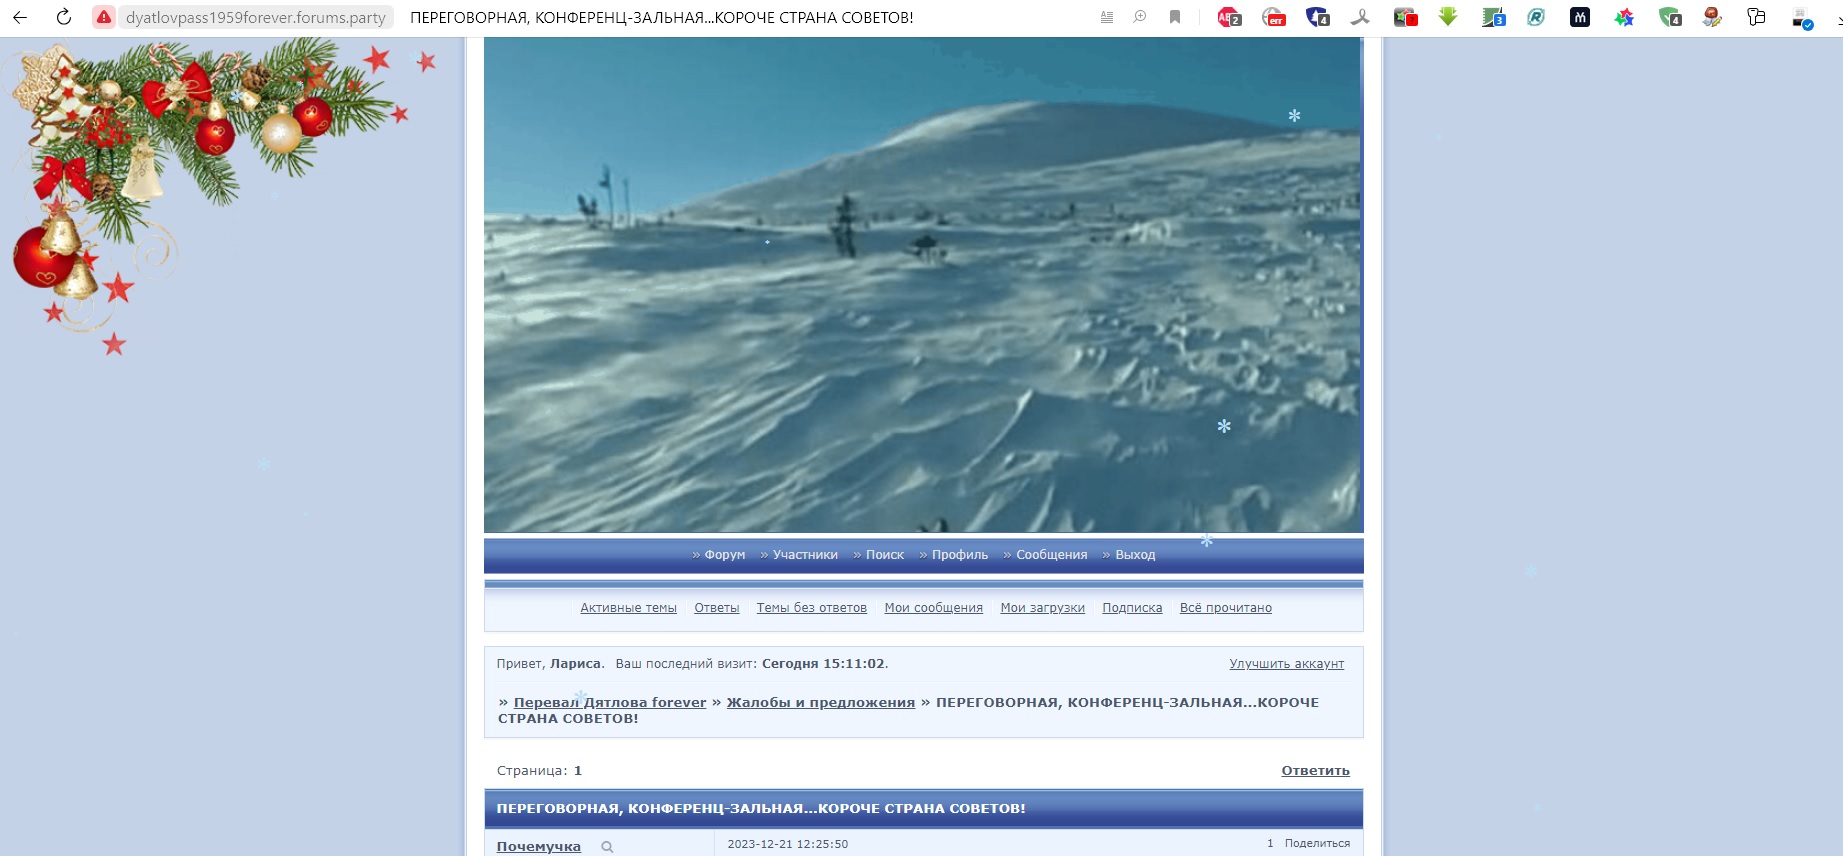Viewport: 1843px width, 856px height.
Task: Go back with the browser back arrow
Action: [20, 17]
